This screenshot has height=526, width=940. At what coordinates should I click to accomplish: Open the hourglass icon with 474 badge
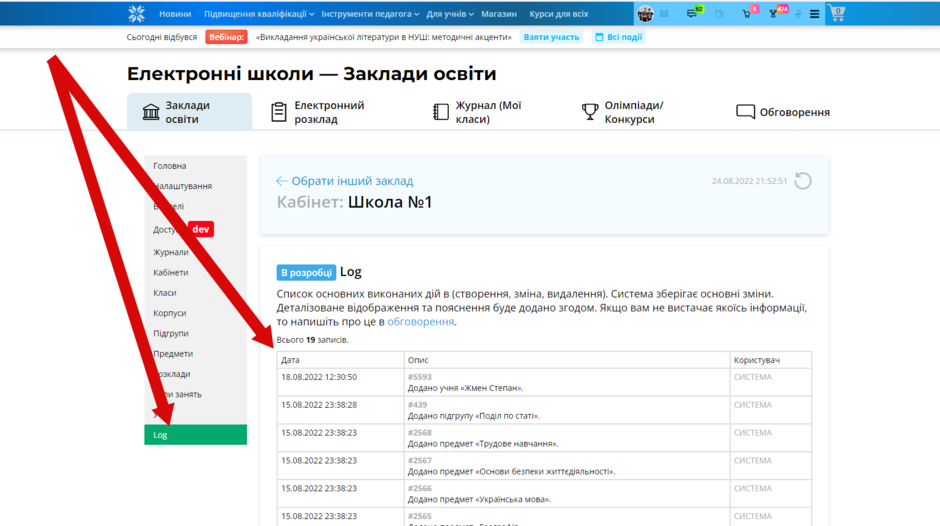point(776,13)
